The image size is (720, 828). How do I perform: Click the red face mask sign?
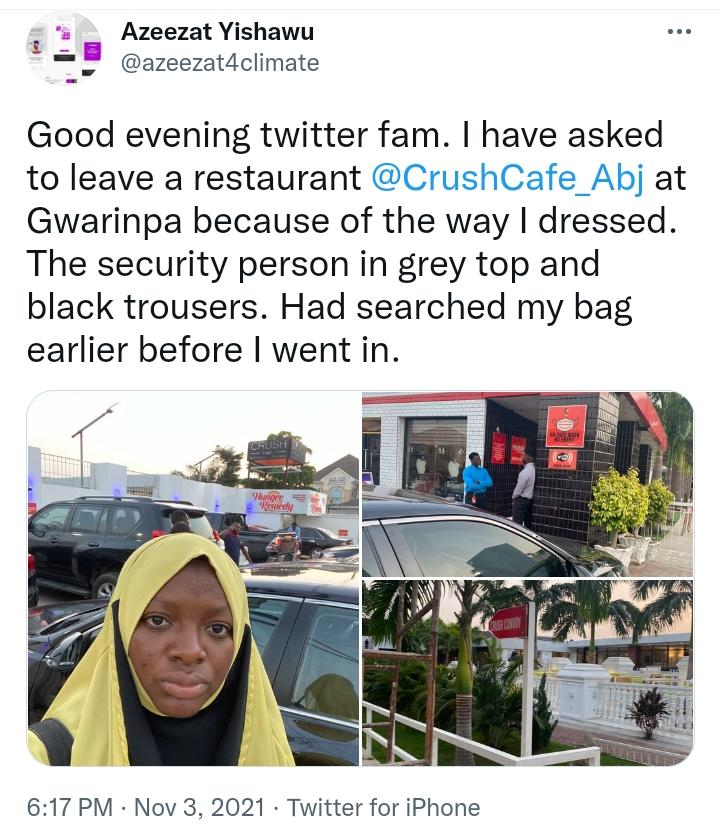coord(566,427)
